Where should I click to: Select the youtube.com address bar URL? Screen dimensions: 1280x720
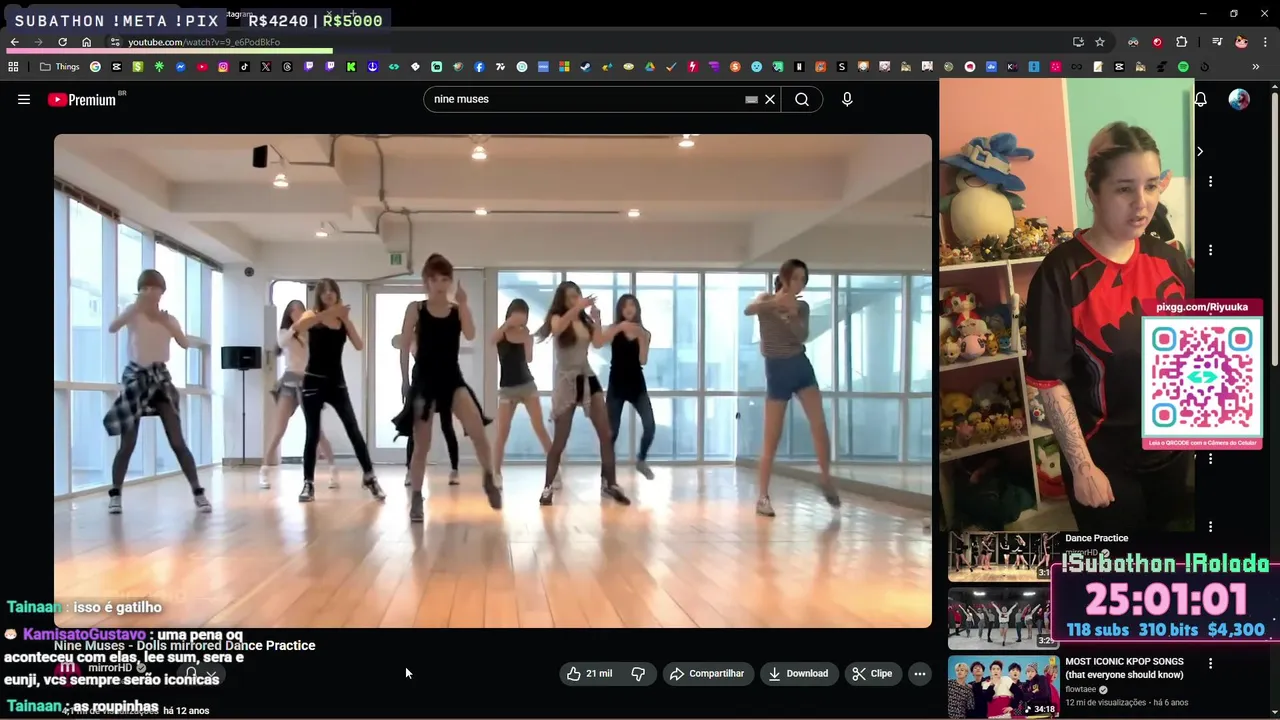coord(203,42)
